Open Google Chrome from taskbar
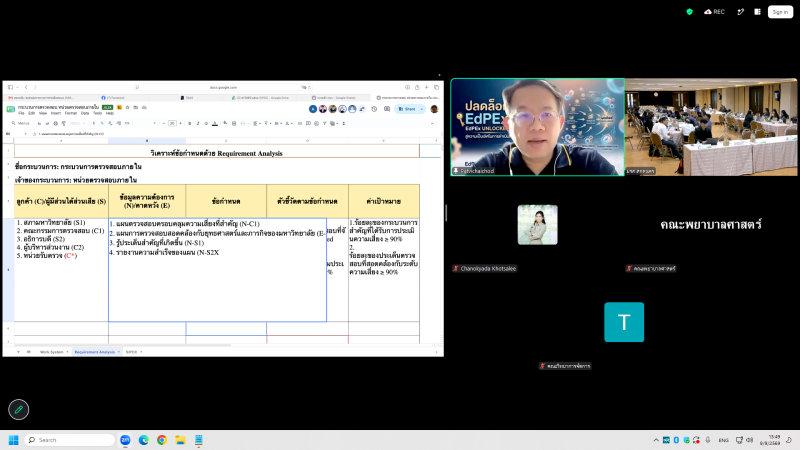The image size is (800, 450). [x=162, y=440]
